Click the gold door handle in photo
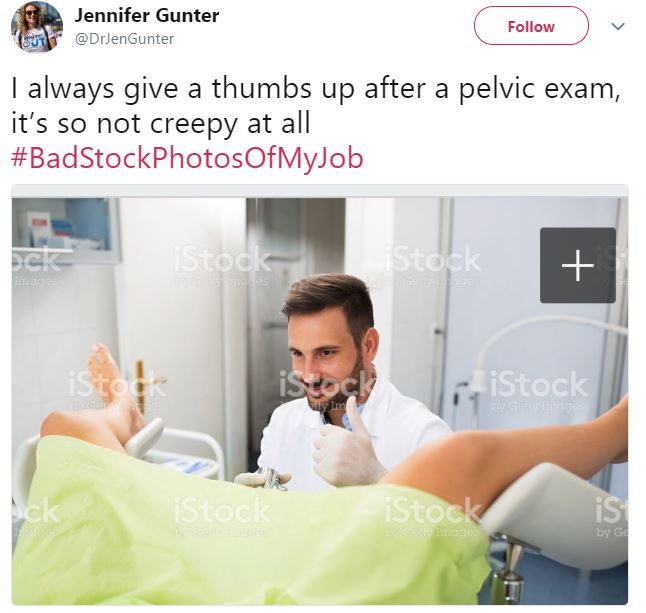 pos(144,383)
